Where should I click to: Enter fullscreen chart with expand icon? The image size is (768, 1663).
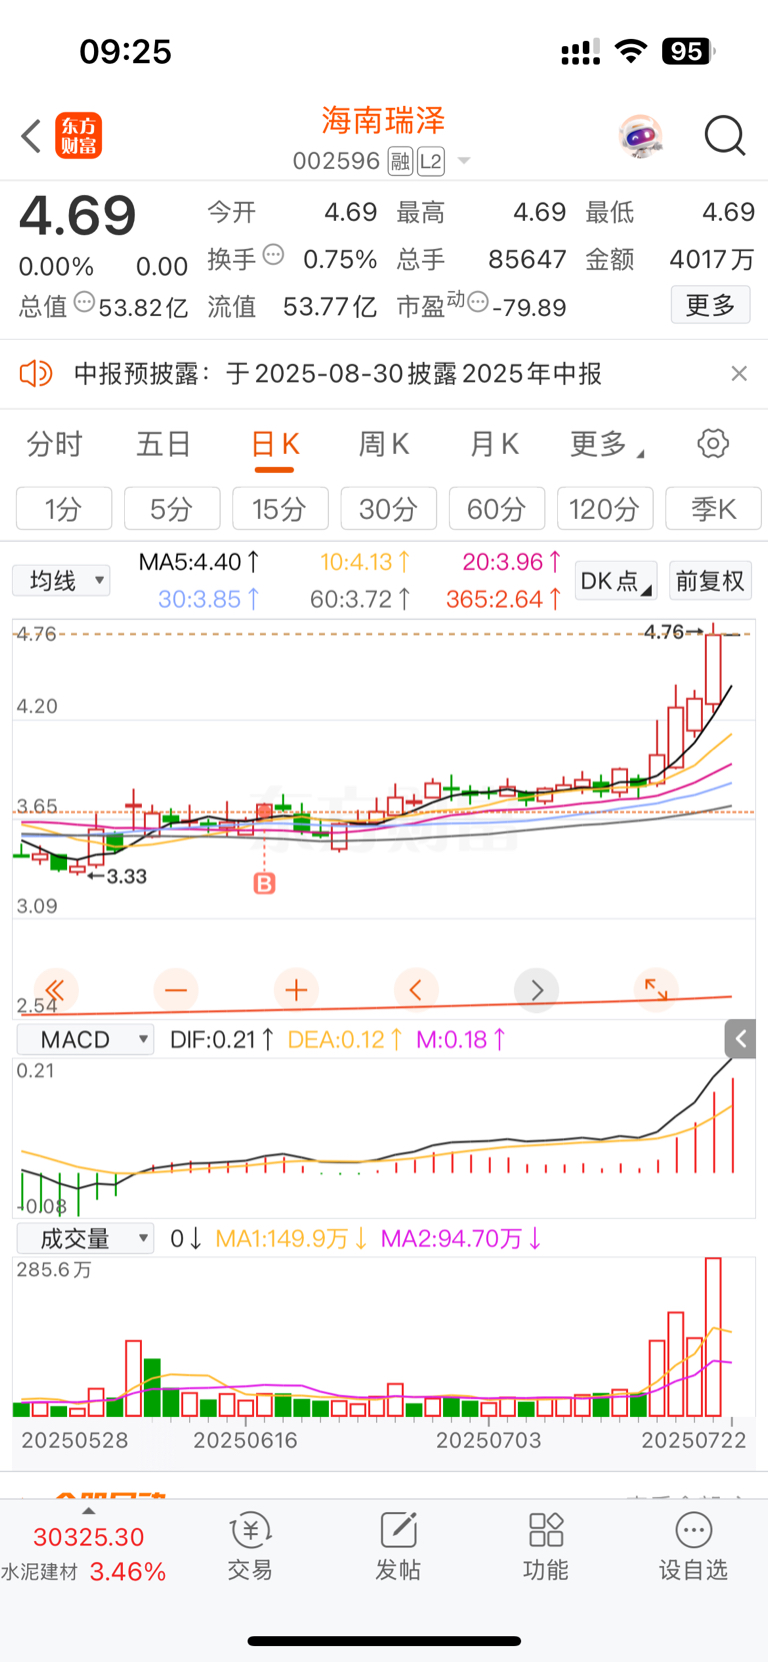(656, 990)
